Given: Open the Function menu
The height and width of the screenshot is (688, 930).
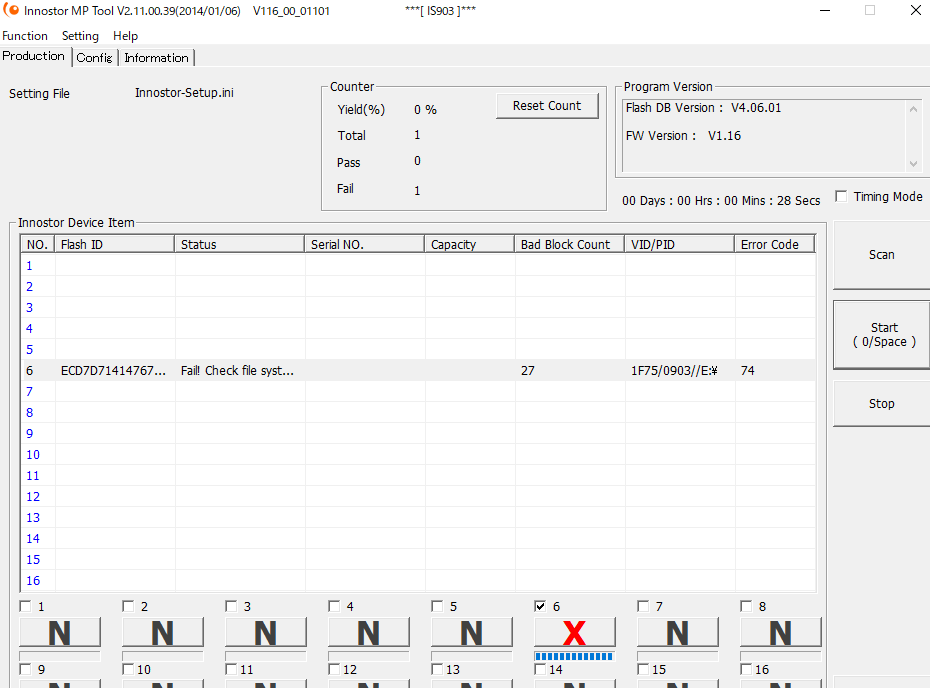Looking at the screenshot, I should tap(25, 36).
